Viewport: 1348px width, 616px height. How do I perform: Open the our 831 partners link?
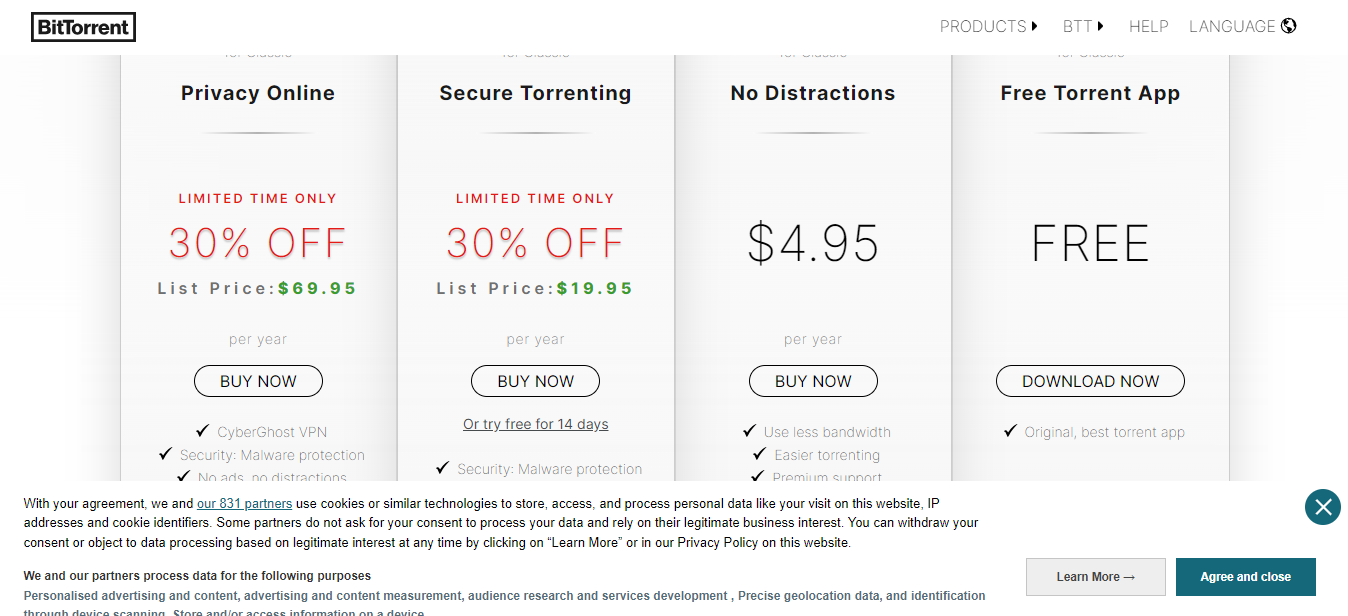click(244, 503)
